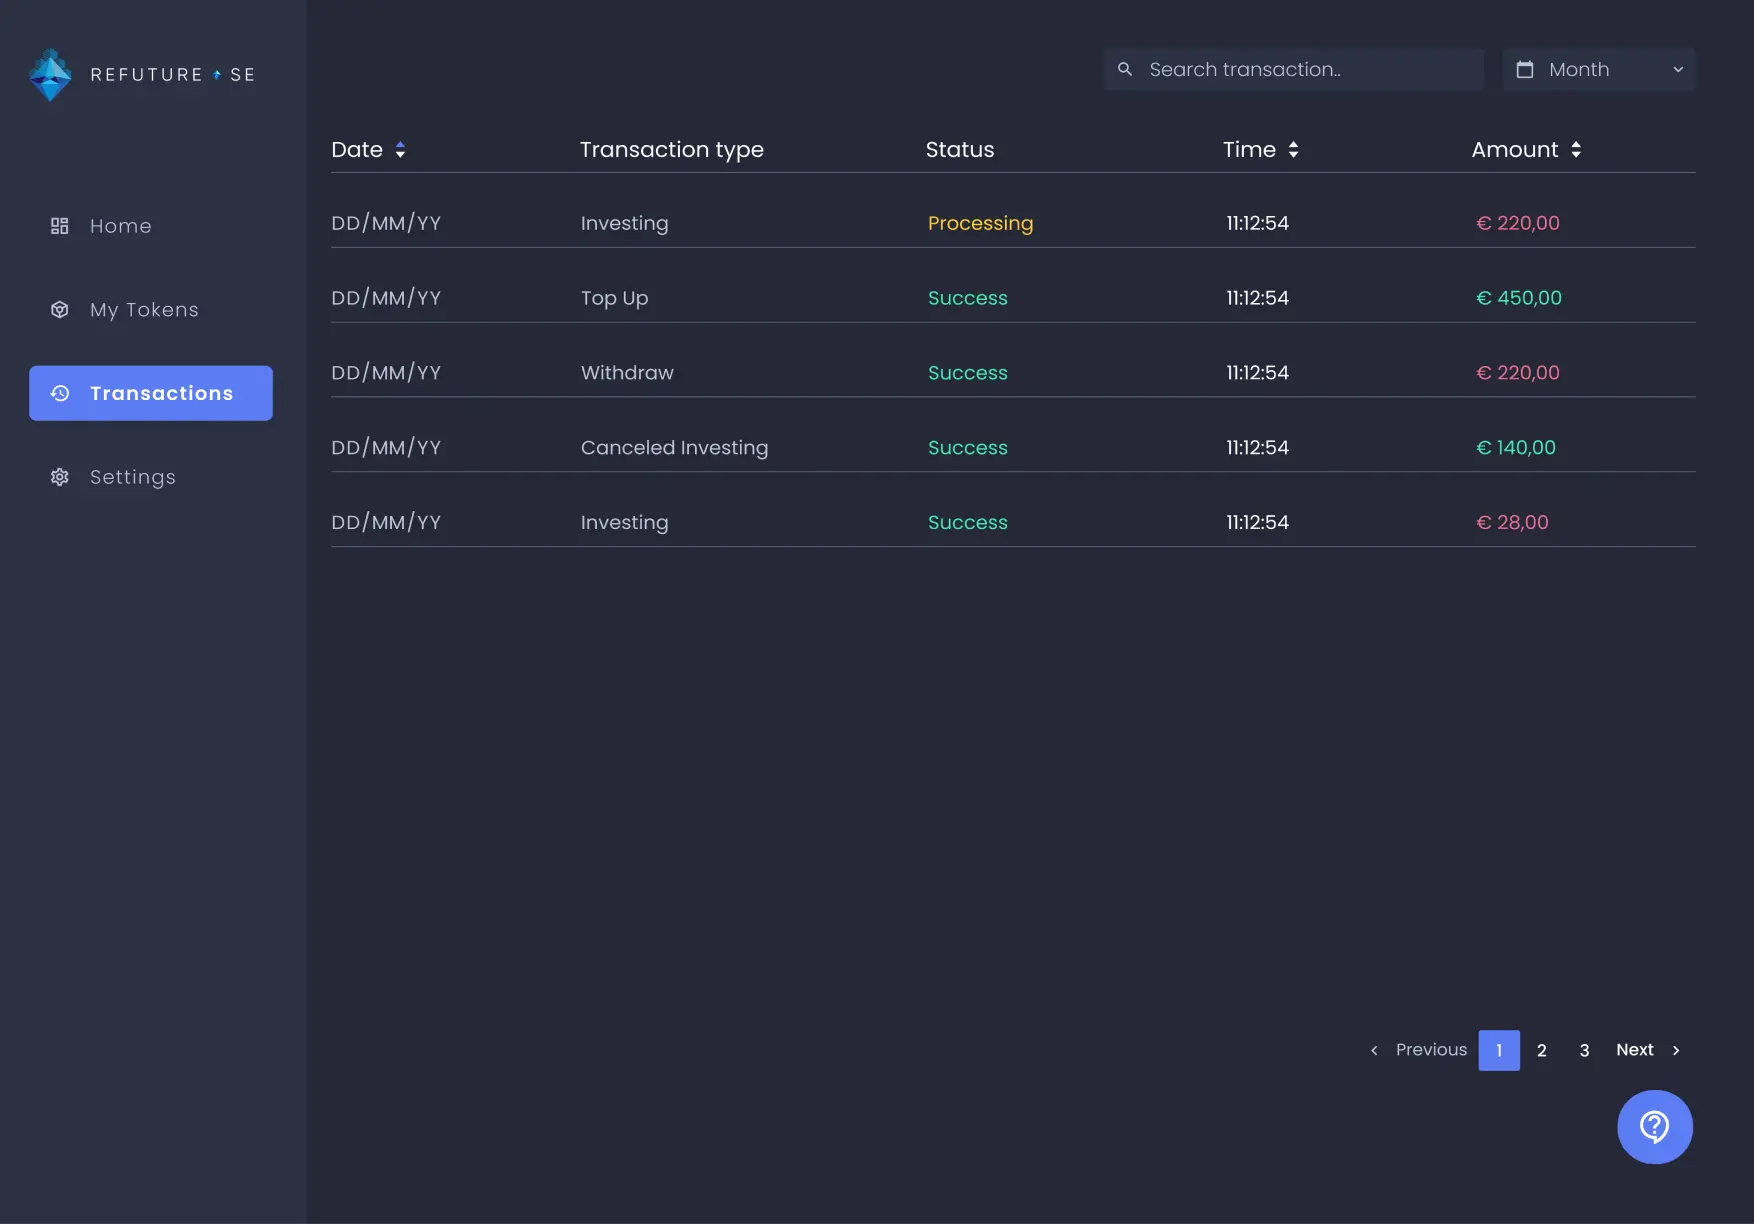Viewport: 1754px width, 1224px height.
Task: Sort the table by Date
Action: [399, 149]
